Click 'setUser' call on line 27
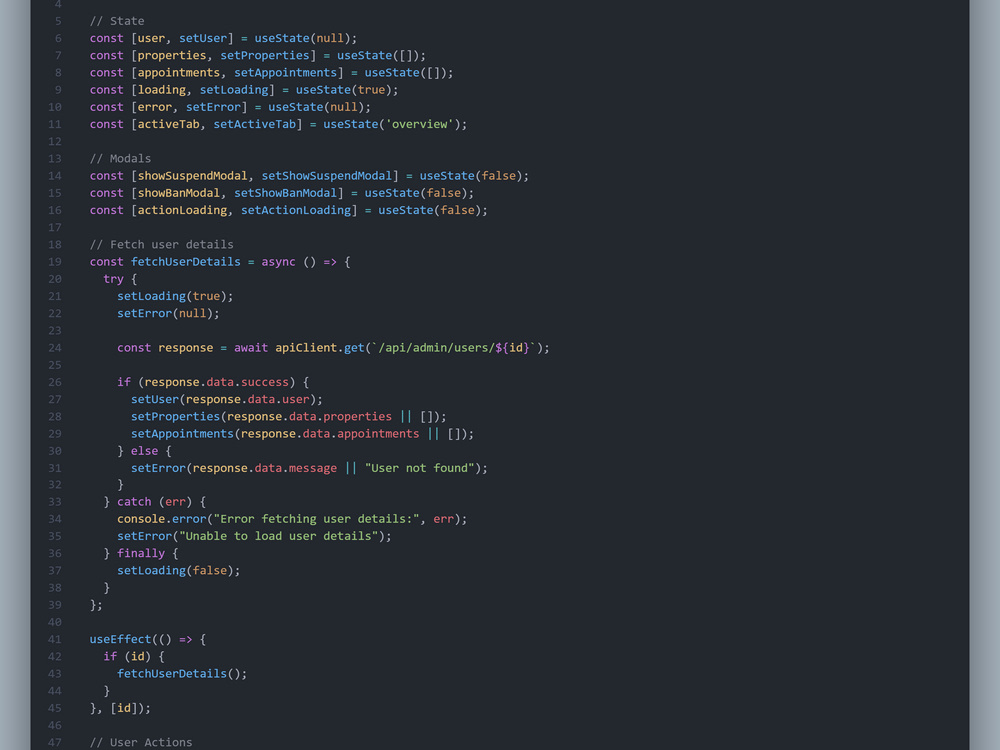The width and height of the screenshot is (1000, 750). [154, 400]
